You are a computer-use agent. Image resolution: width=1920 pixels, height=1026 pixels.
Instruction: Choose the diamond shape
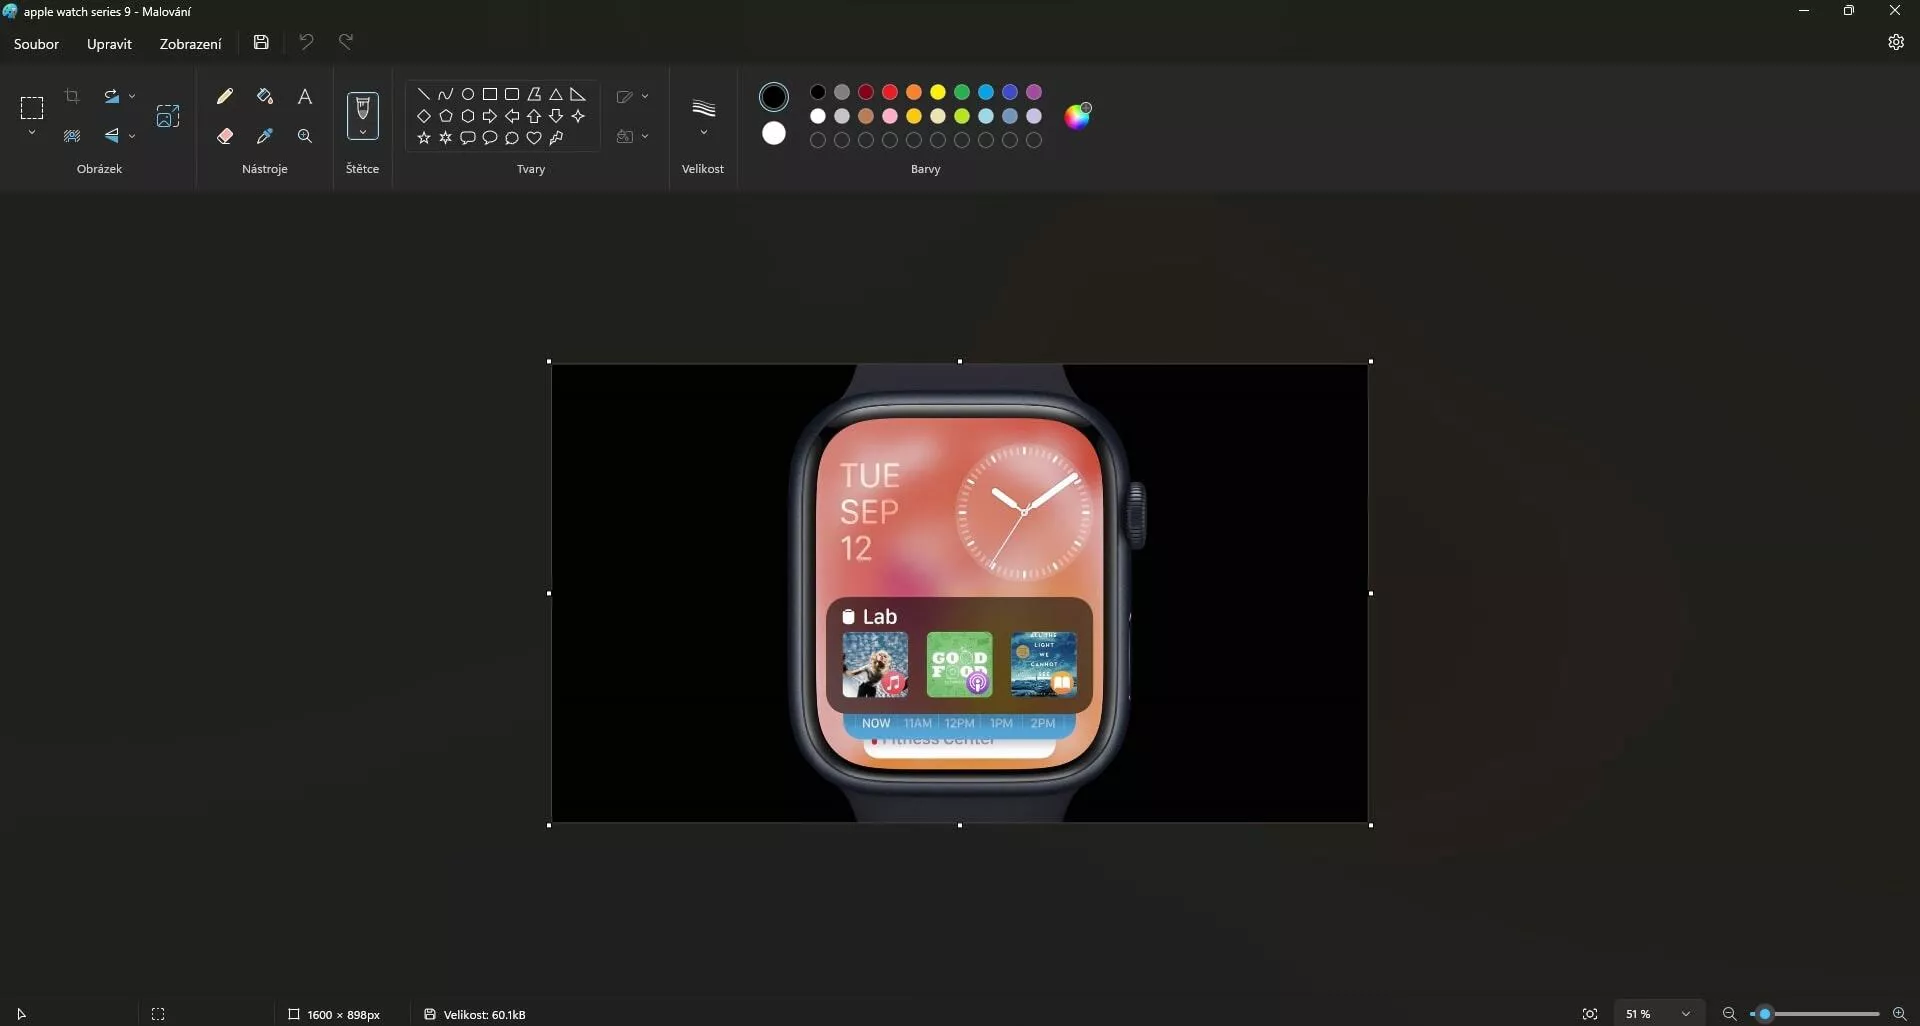point(424,116)
